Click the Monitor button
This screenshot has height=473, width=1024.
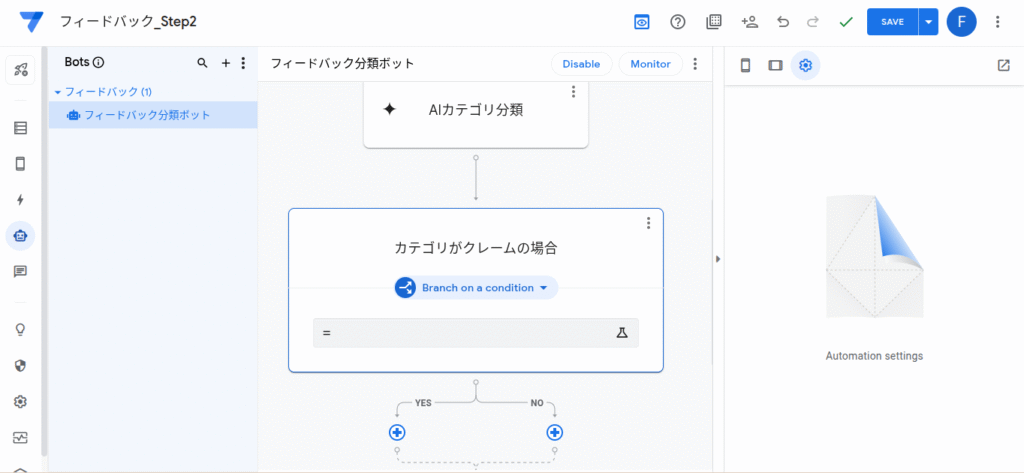[650, 64]
